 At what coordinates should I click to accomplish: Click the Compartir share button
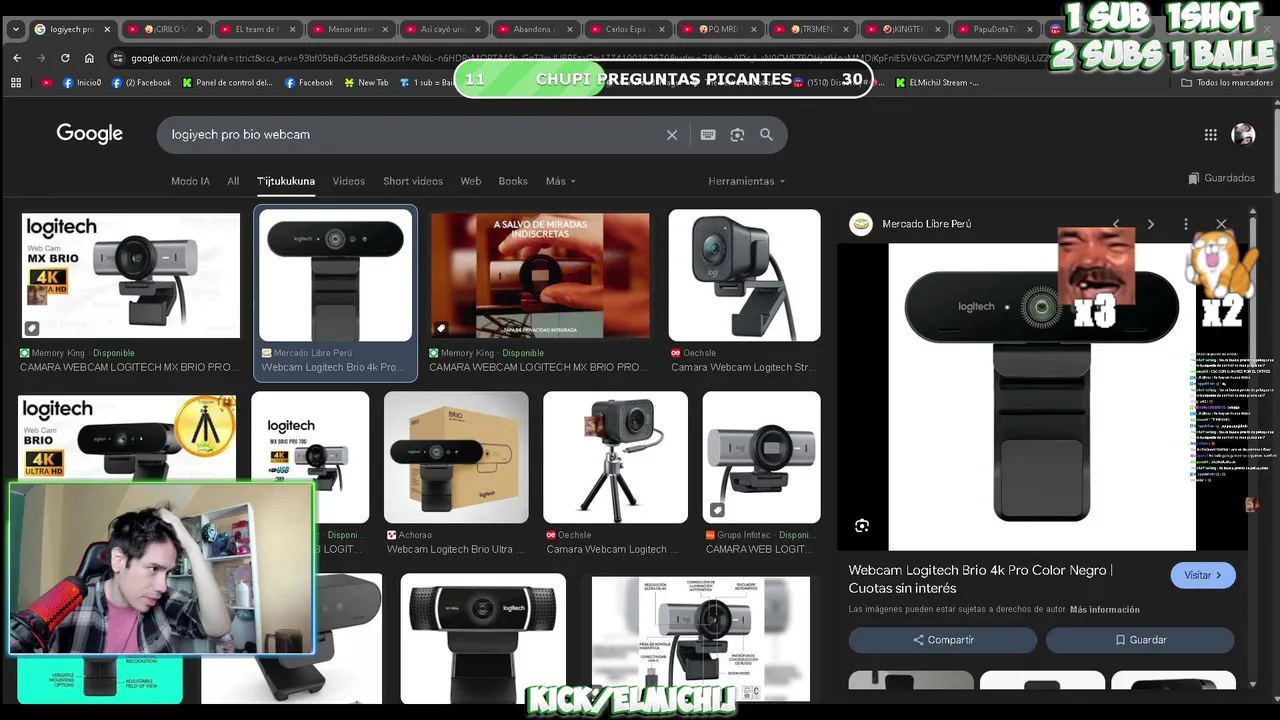pos(943,640)
